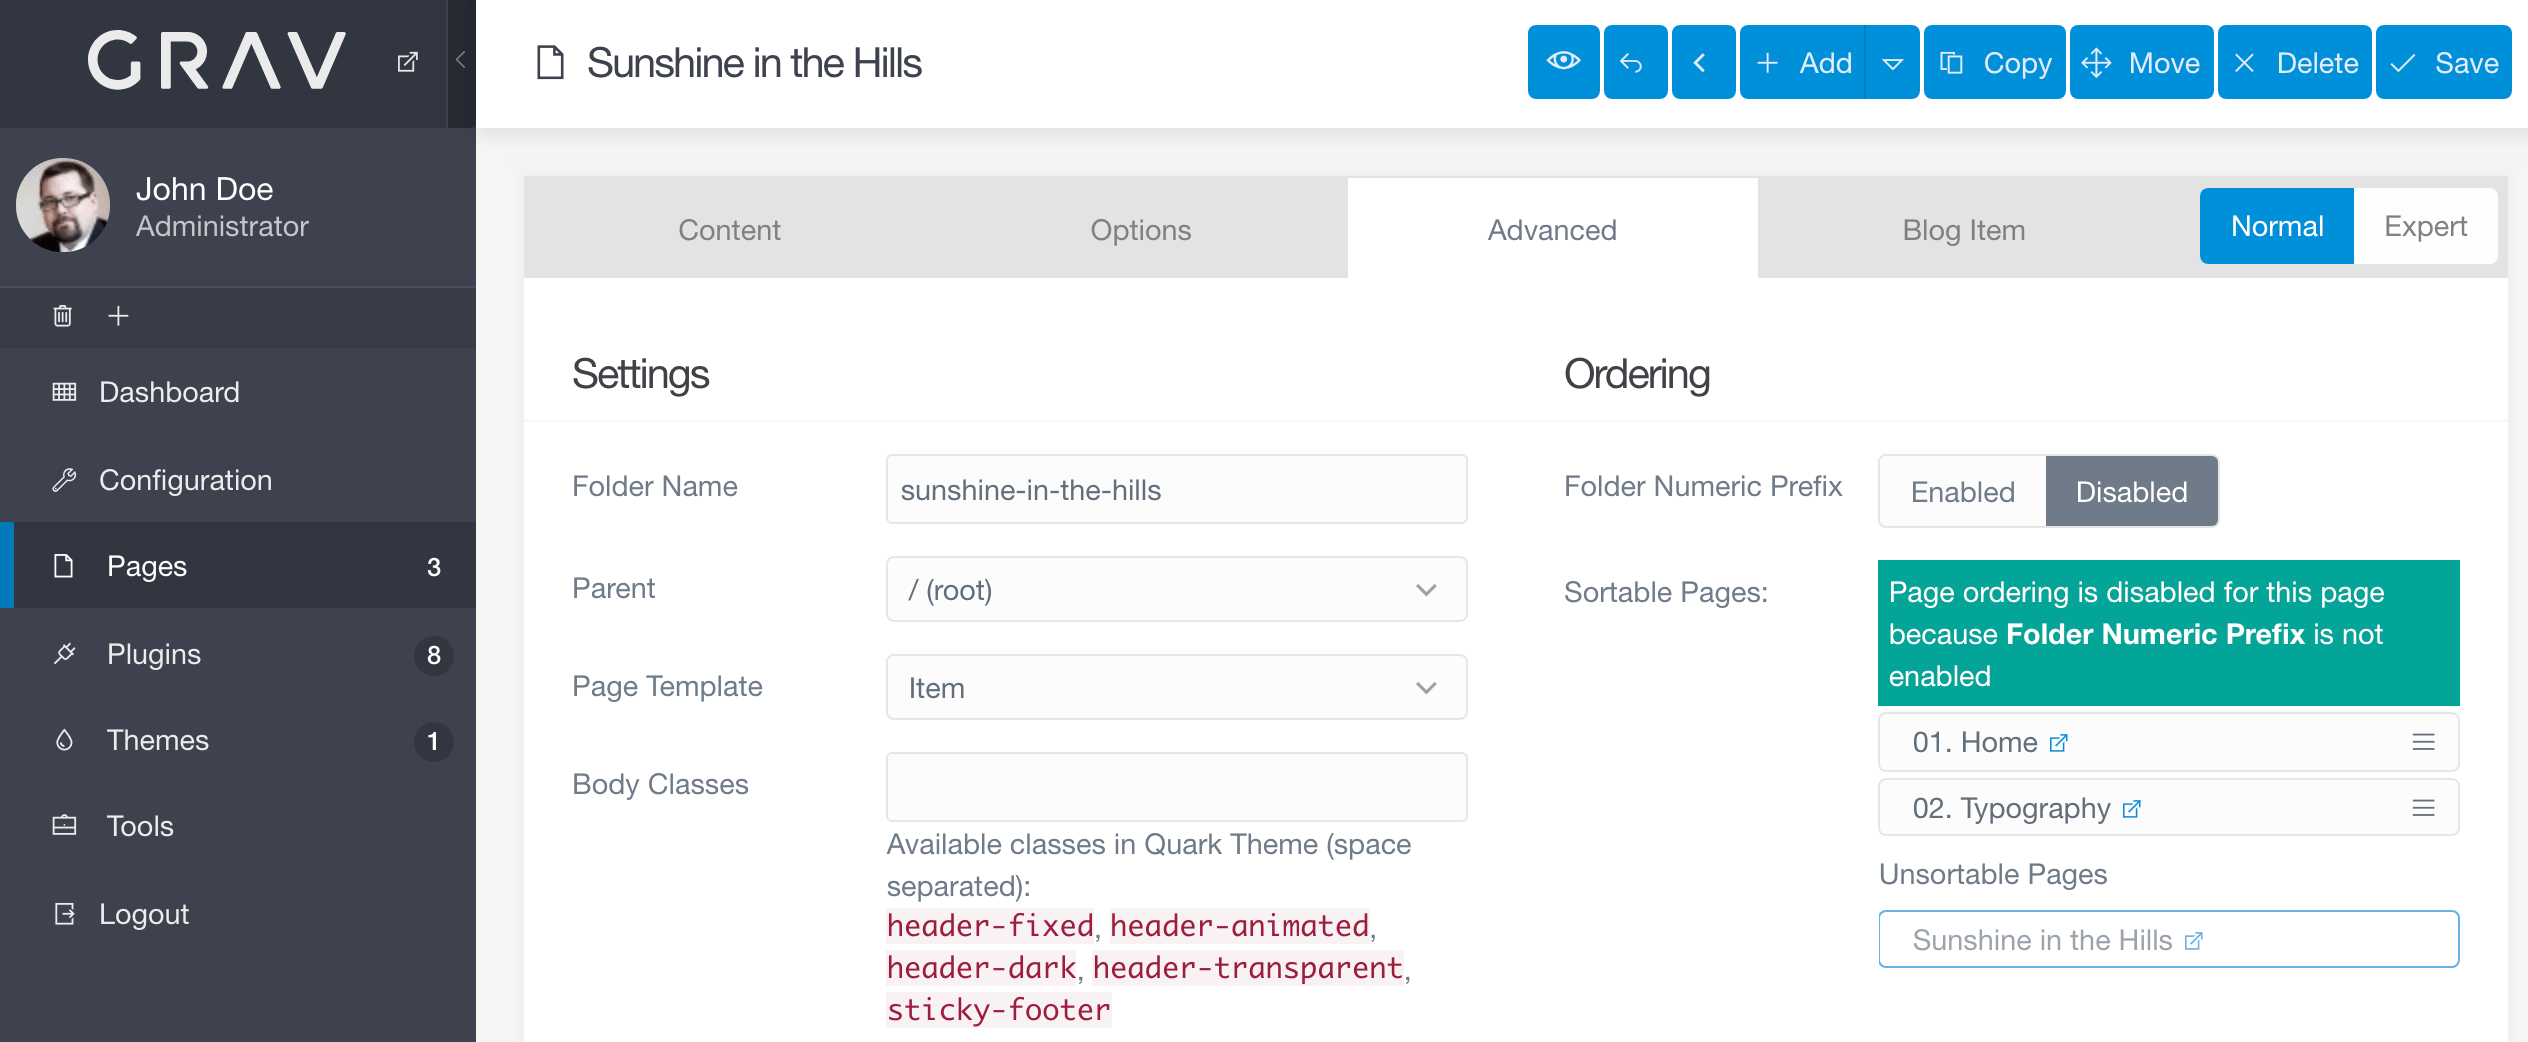The height and width of the screenshot is (1042, 2528).
Task: Switch editor mode to Expert
Action: (2426, 226)
